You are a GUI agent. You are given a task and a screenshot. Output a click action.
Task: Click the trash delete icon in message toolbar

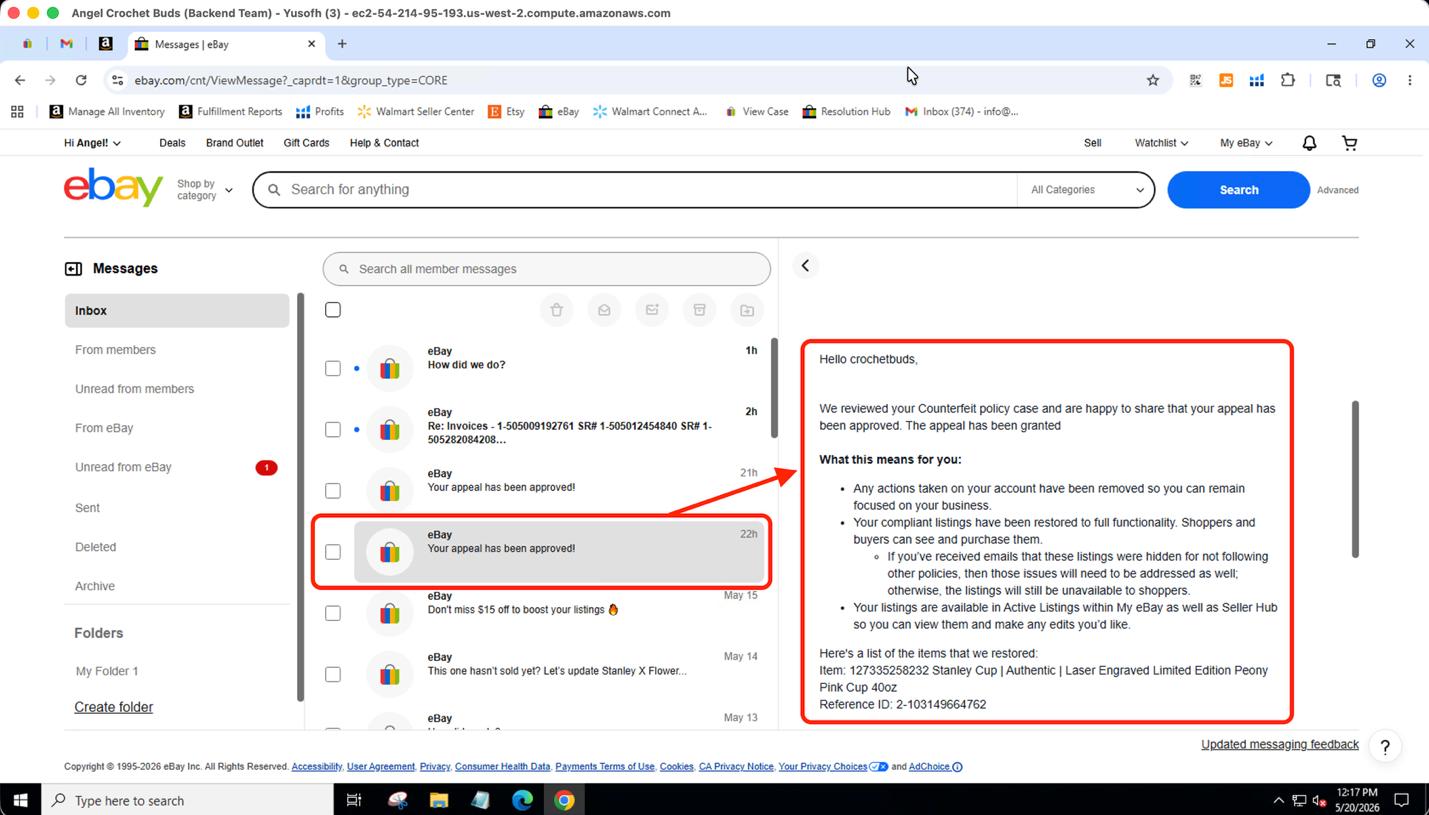[x=556, y=310]
